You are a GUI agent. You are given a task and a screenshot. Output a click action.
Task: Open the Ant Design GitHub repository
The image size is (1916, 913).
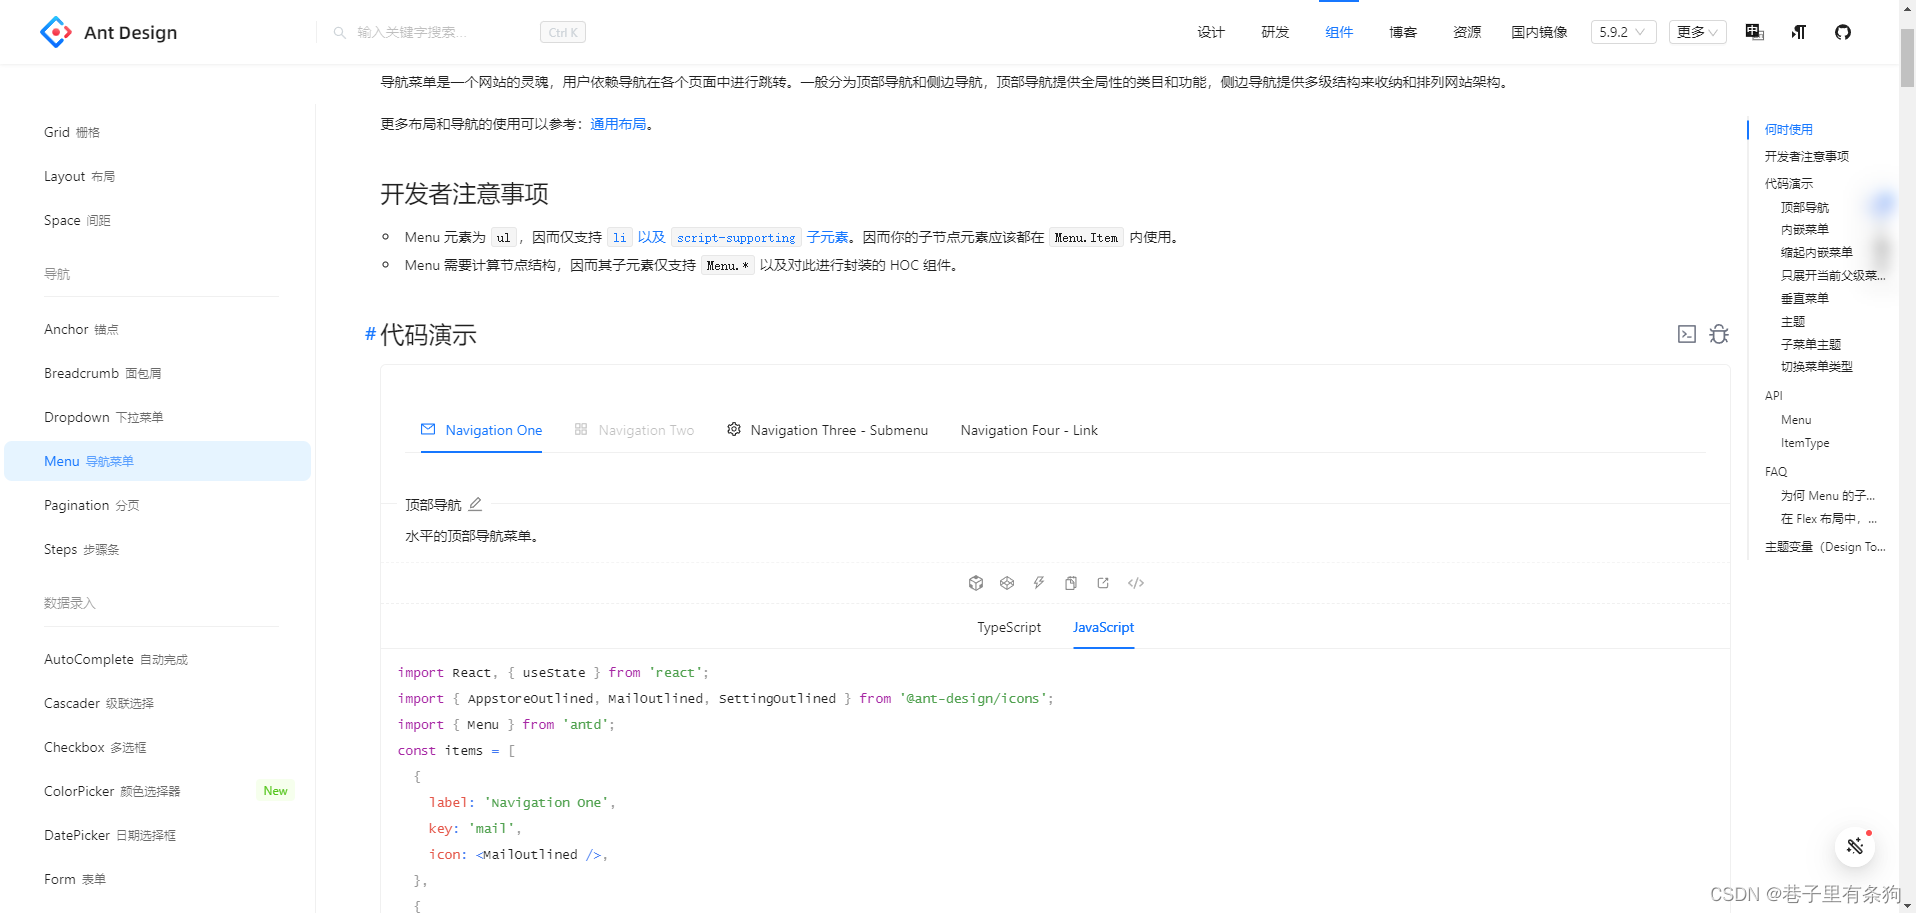1843,32
